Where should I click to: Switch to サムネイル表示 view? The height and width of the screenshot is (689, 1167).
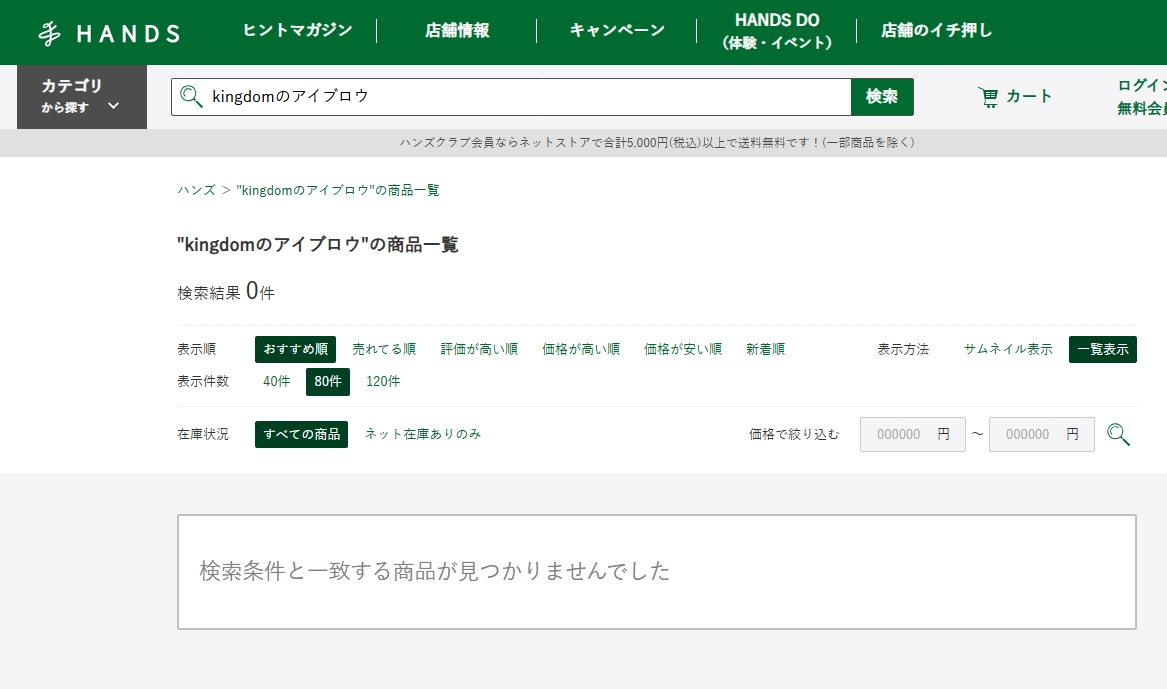pos(1008,349)
